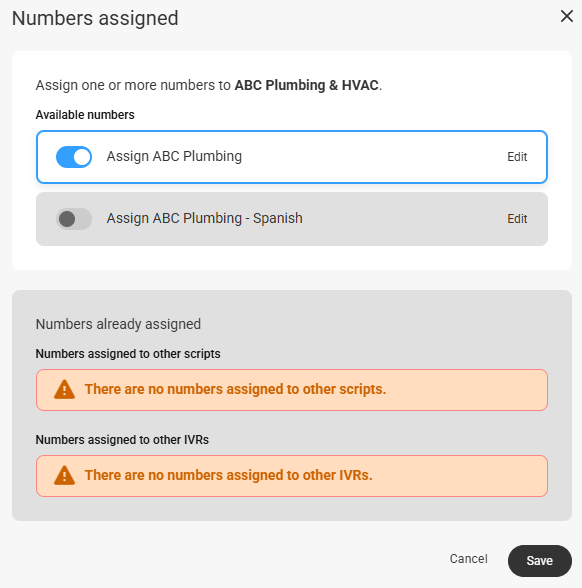The height and width of the screenshot is (588, 582).
Task: Select the Assign ABC Plumbing - Spanish label
Action: pos(204,218)
